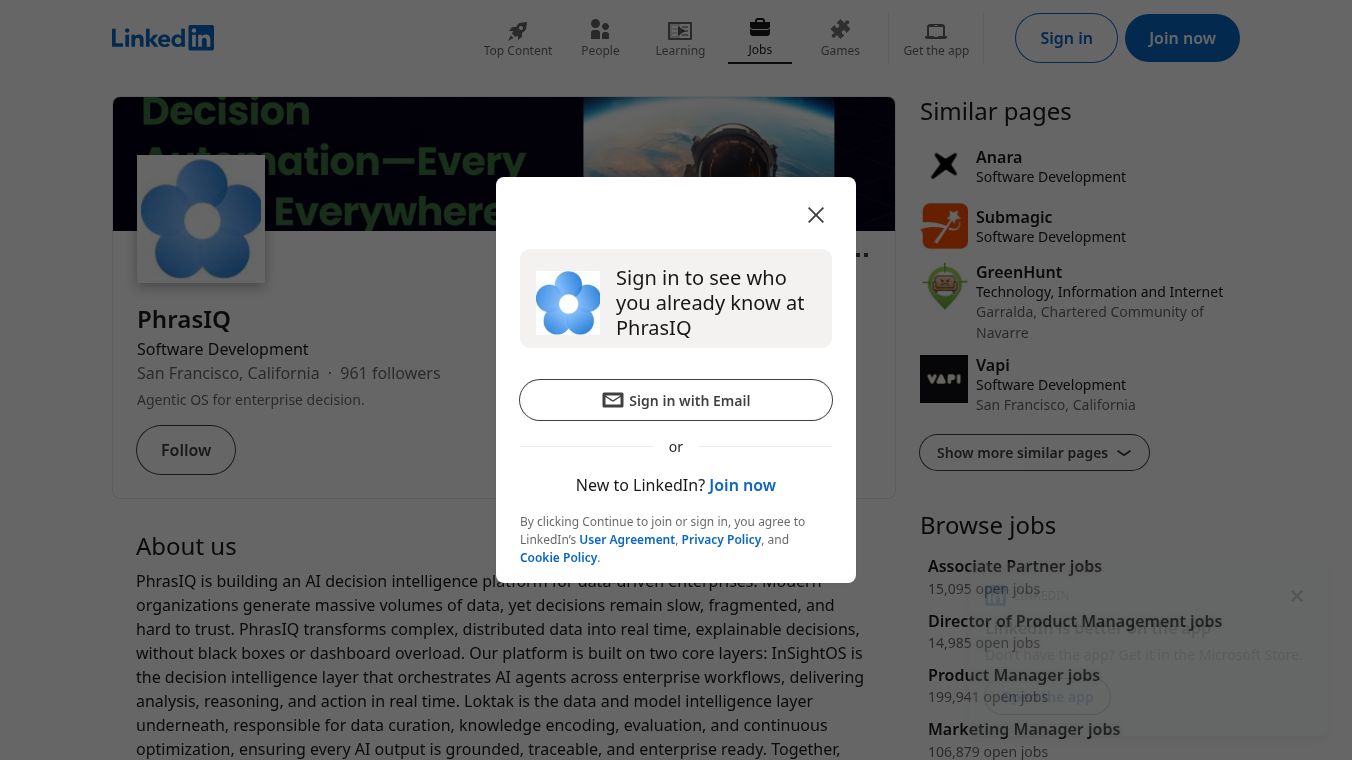The width and height of the screenshot is (1352, 760).
Task: Click the Sign in with Email button
Action: point(676,400)
